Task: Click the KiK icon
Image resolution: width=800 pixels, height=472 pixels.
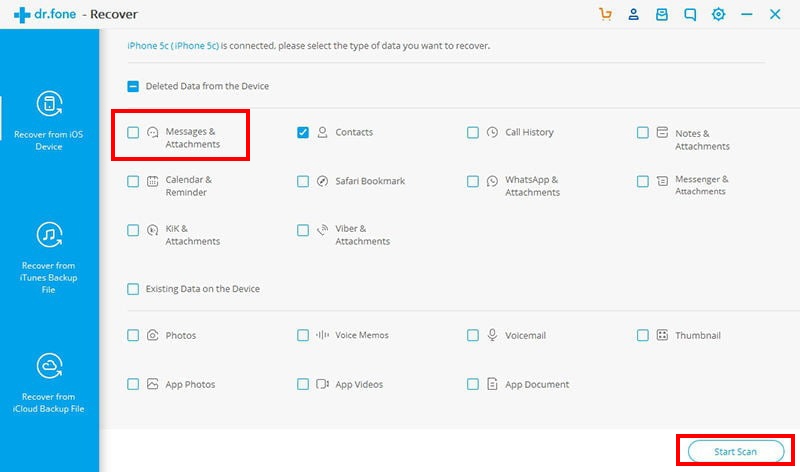Action: click(153, 230)
